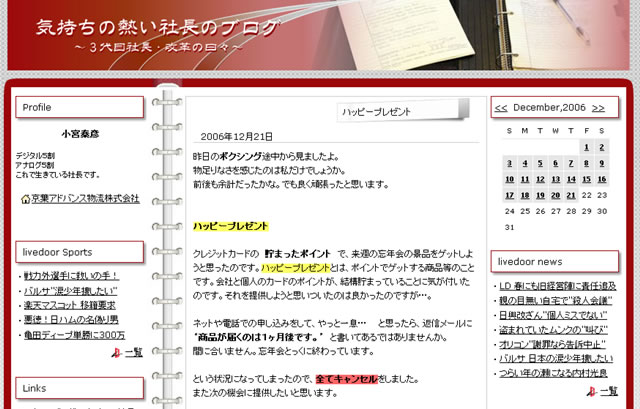Open 京葉アドバンス物流株式会社 company link
The height and width of the screenshot is (409, 640).
coord(85,198)
